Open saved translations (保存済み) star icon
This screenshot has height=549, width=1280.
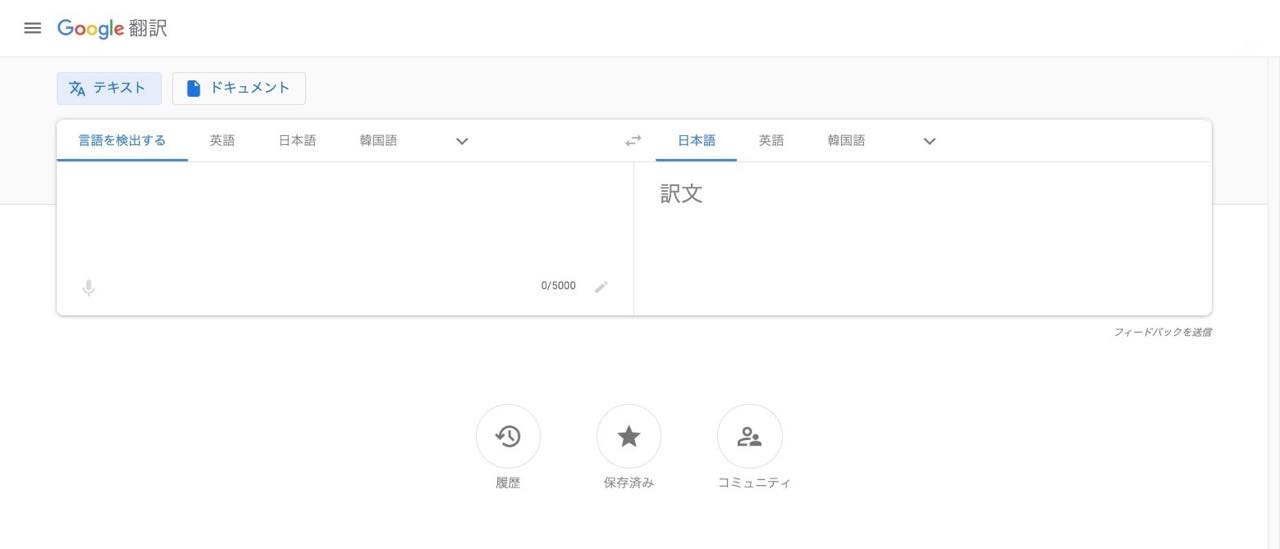(x=629, y=436)
